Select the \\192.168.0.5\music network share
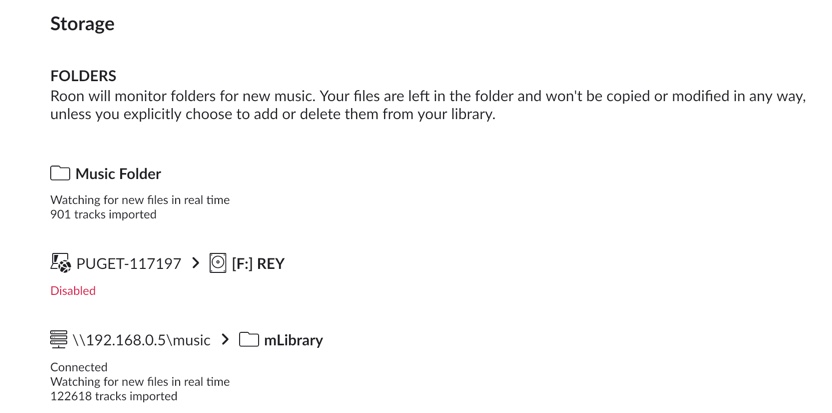The image size is (832, 413). tap(141, 340)
